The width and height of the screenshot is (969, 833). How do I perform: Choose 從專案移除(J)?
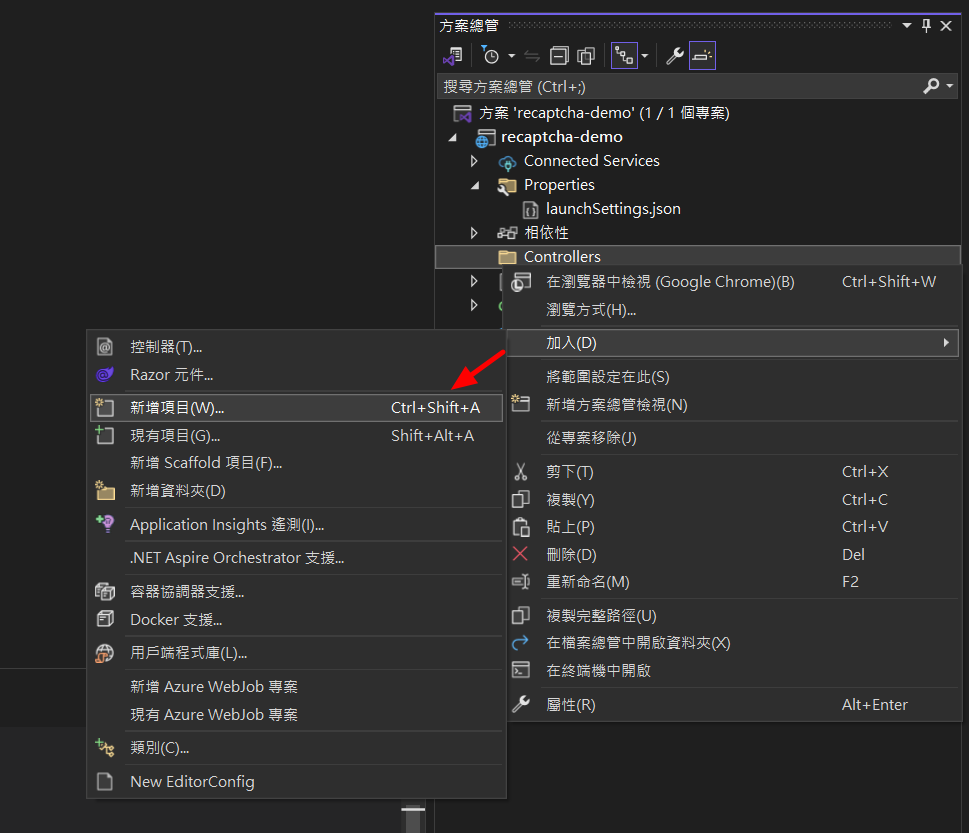(x=732, y=438)
